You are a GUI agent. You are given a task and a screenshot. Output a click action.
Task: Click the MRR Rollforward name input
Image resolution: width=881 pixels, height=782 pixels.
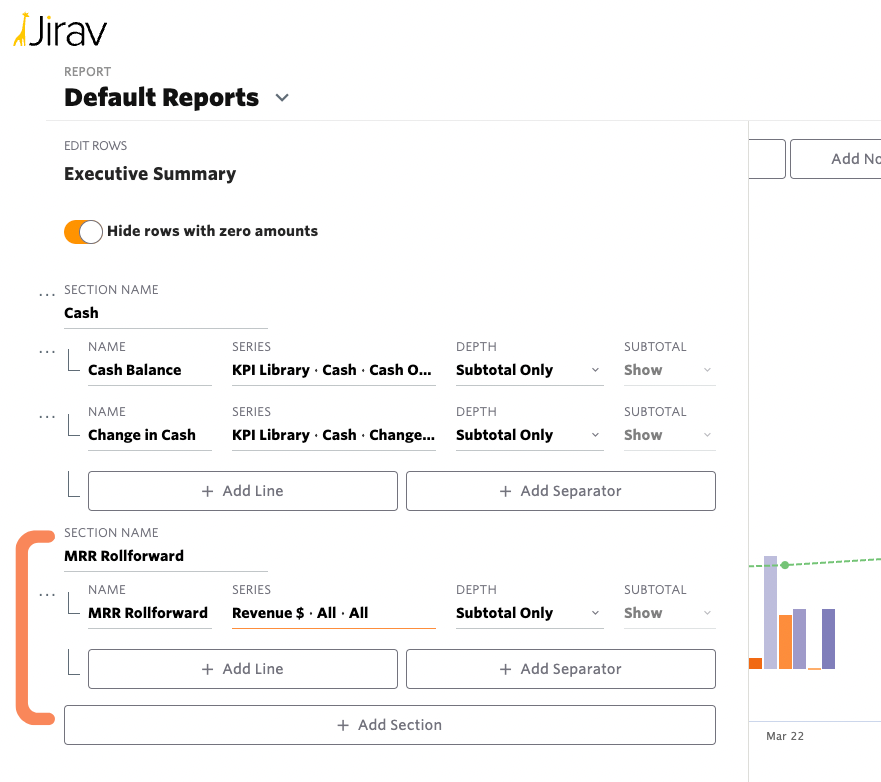click(149, 612)
